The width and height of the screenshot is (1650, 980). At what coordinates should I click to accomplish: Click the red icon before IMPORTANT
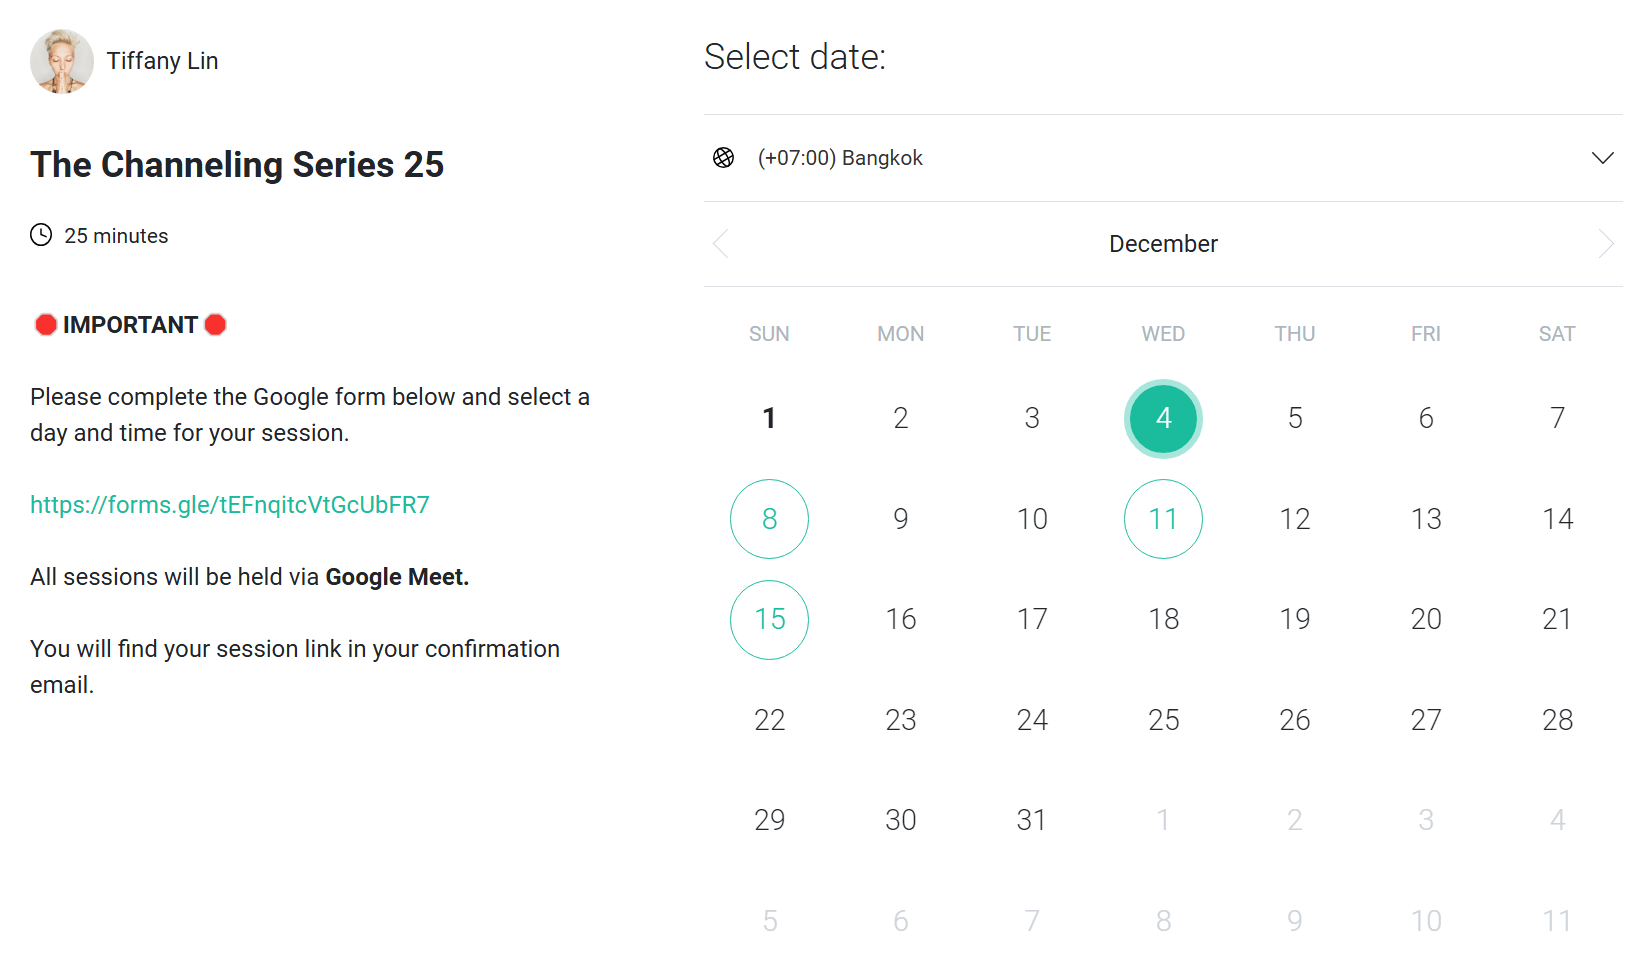(45, 325)
